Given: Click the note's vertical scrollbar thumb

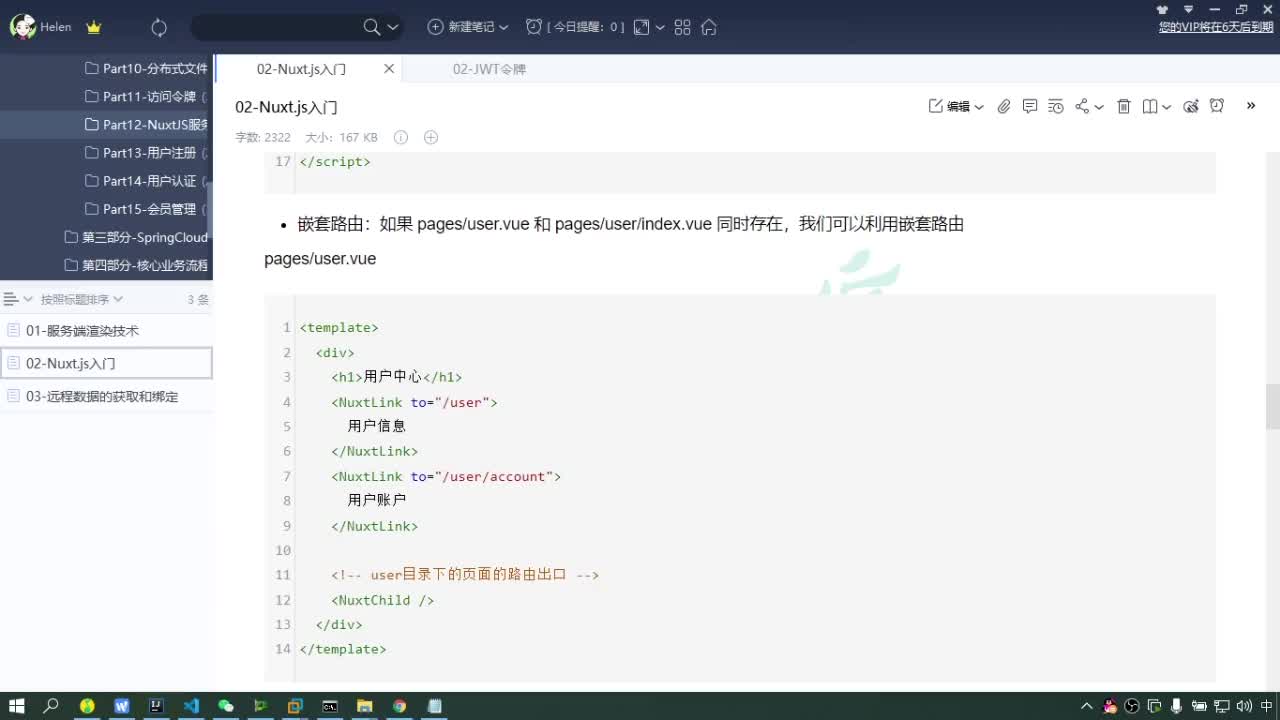Looking at the screenshot, I should (x=1273, y=406).
